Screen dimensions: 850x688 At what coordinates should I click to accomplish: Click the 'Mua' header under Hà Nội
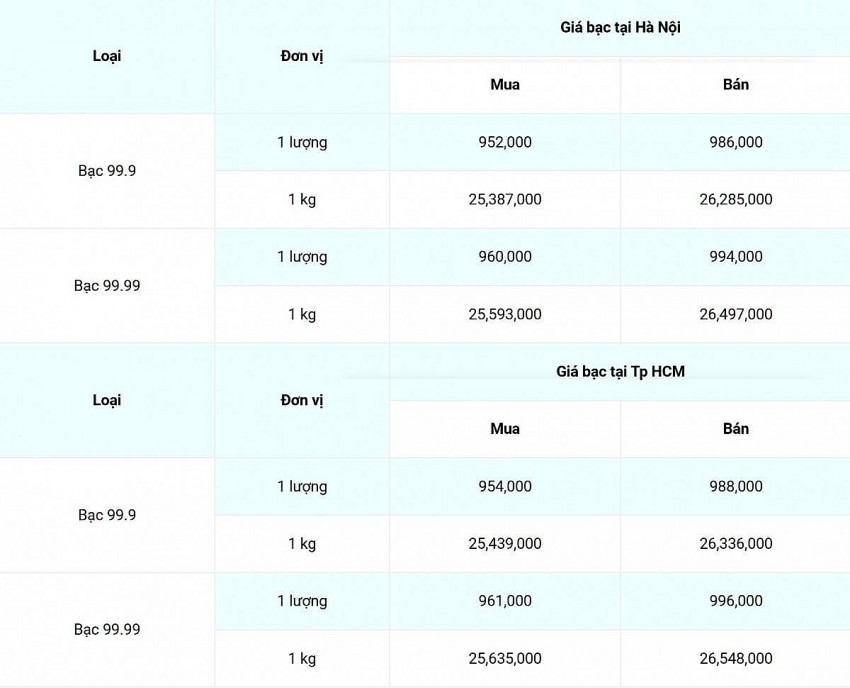(x=505, y=85)
